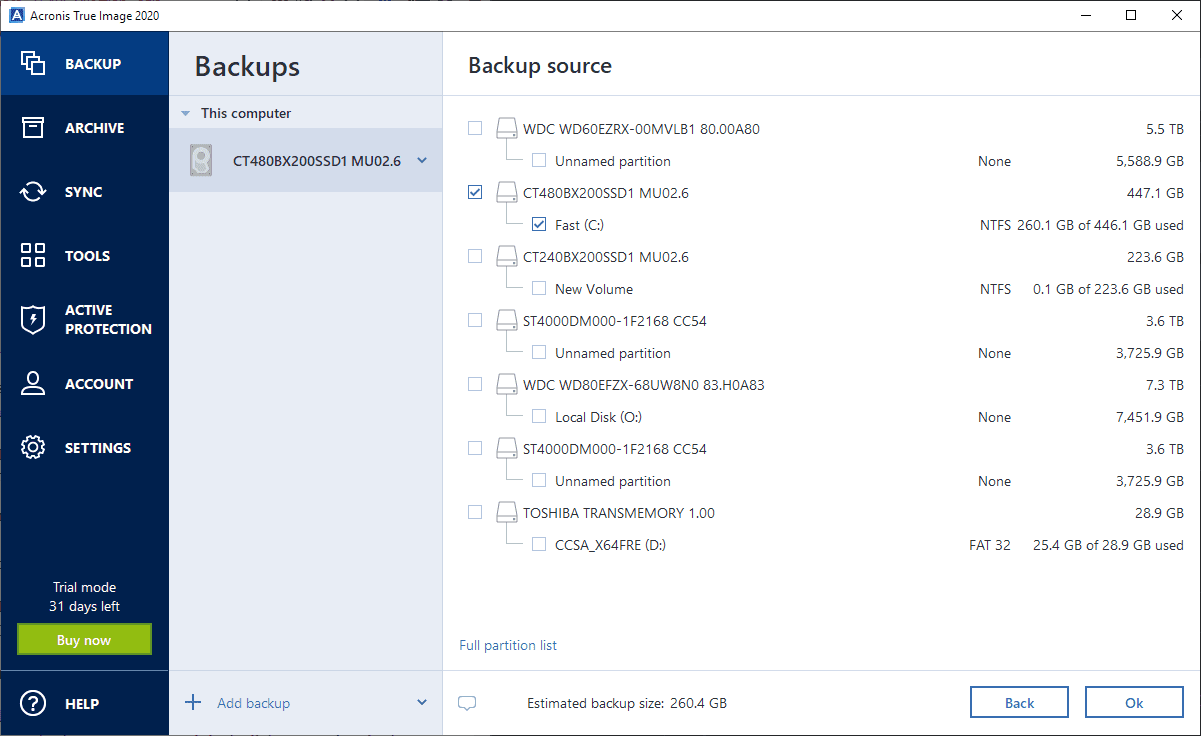Check the New Volume partition checkbox
1201x736 pixels.
(x=539, y=288)
